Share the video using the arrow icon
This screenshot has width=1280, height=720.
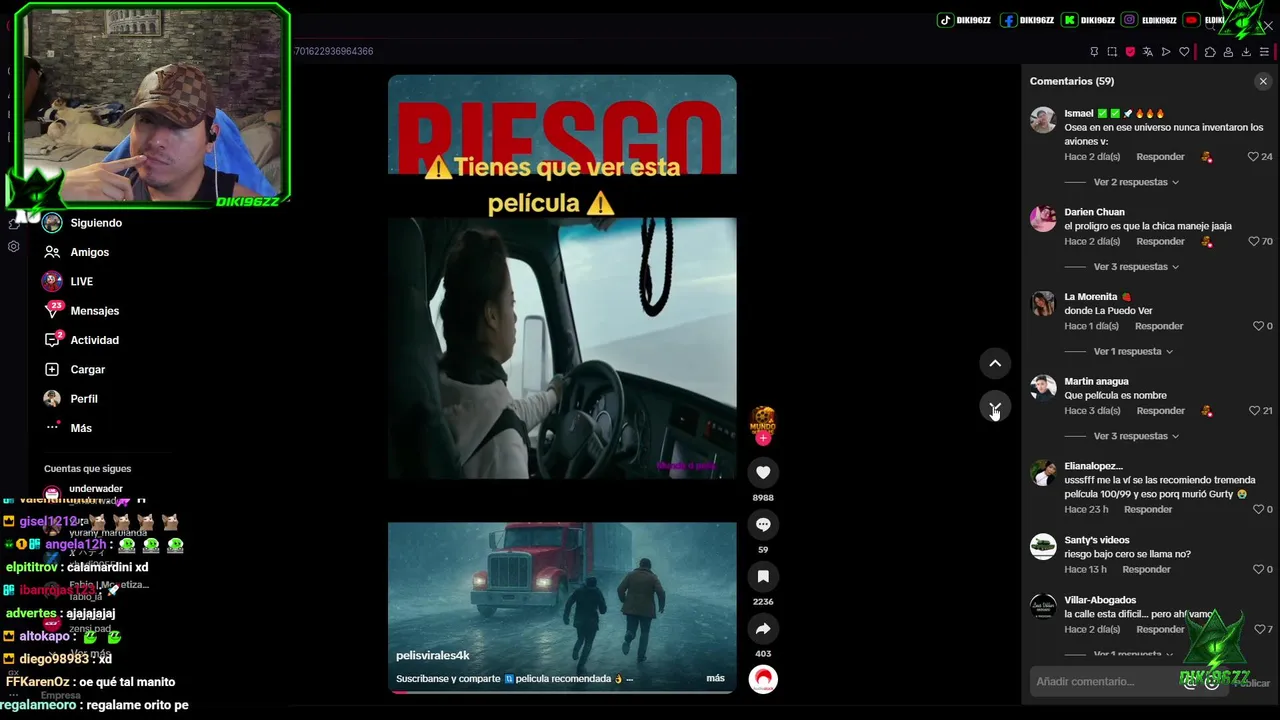pos(763,629)
